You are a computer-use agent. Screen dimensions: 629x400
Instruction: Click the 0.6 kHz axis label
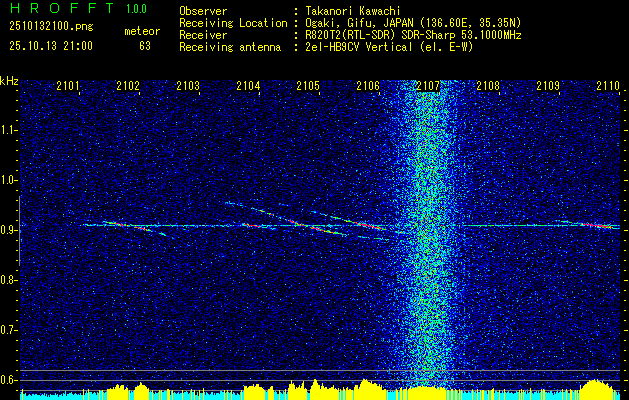pos(8,380)
